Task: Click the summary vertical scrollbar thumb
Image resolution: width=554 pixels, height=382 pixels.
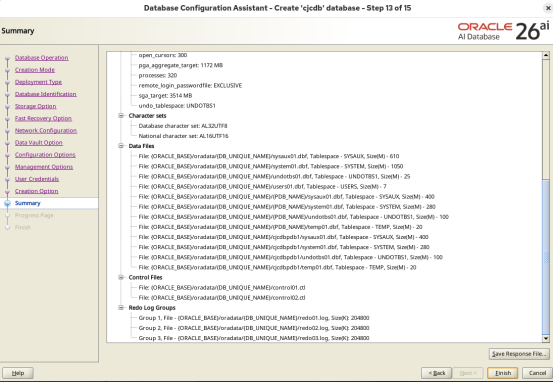Action: click(x=546, y=257)
